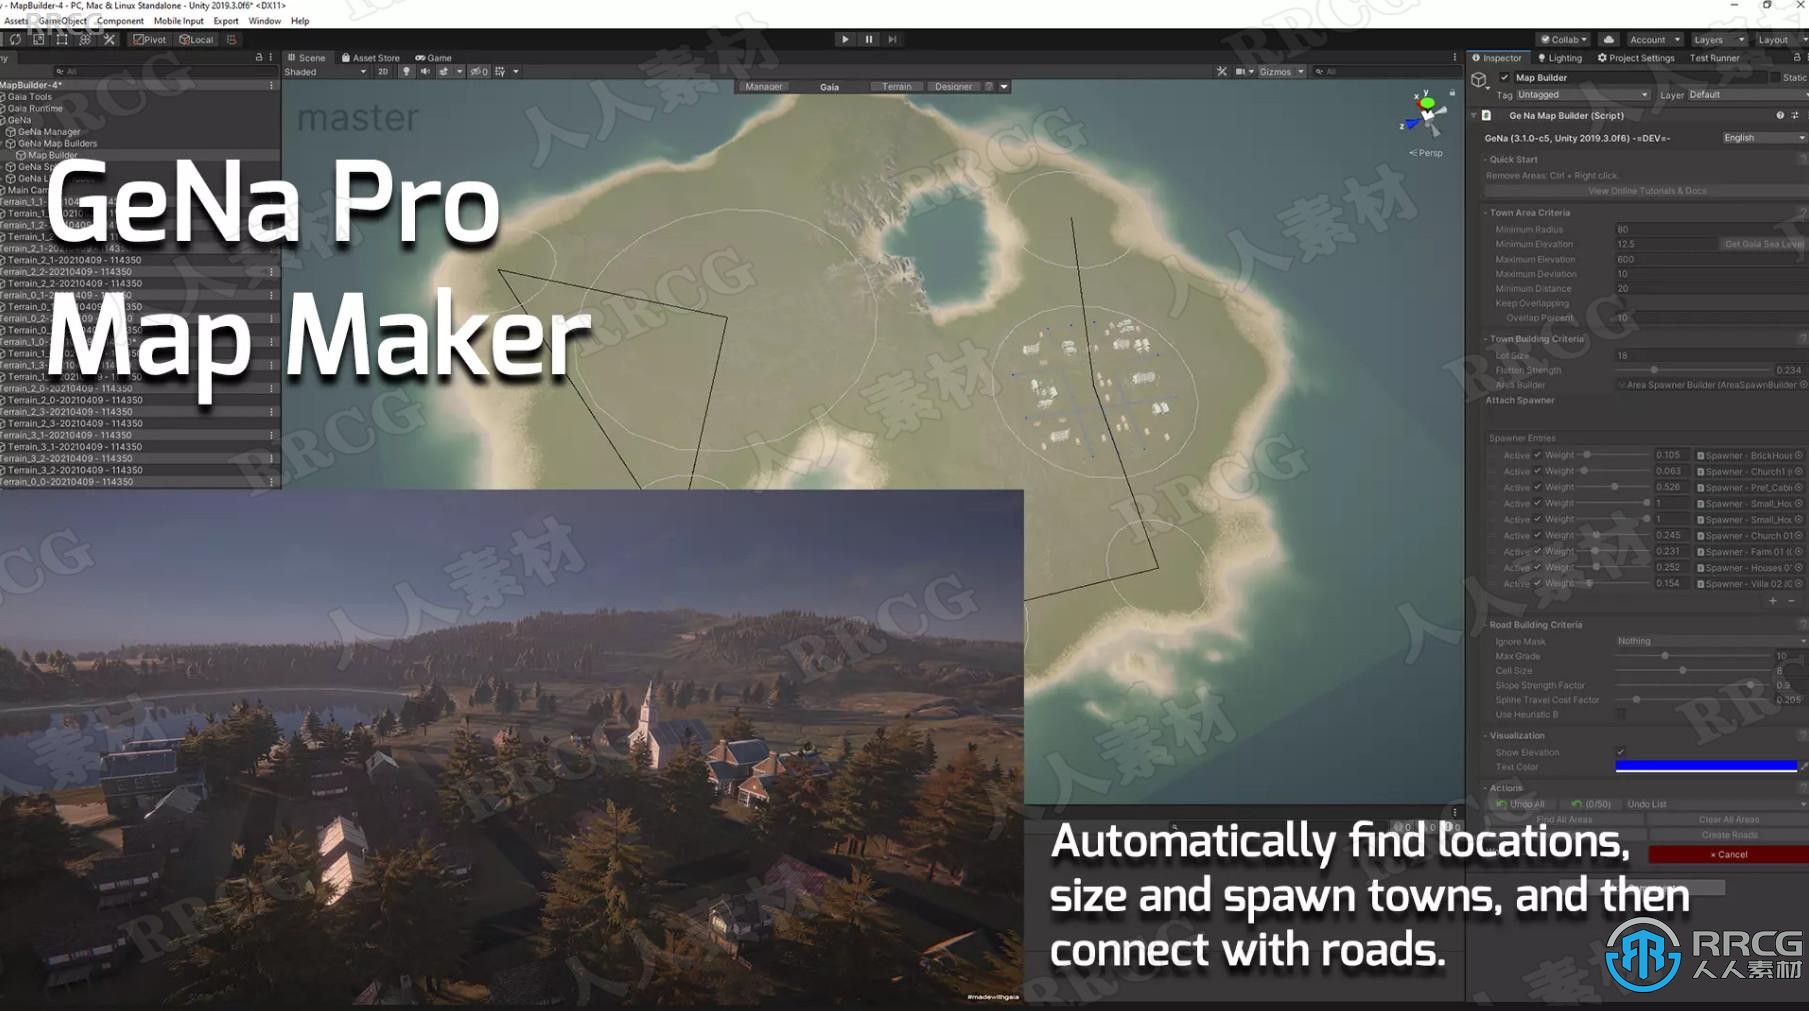Open the Layout dropdown
The height and width of the screenshot is (1011, 1809).
tap(1780, 40)
